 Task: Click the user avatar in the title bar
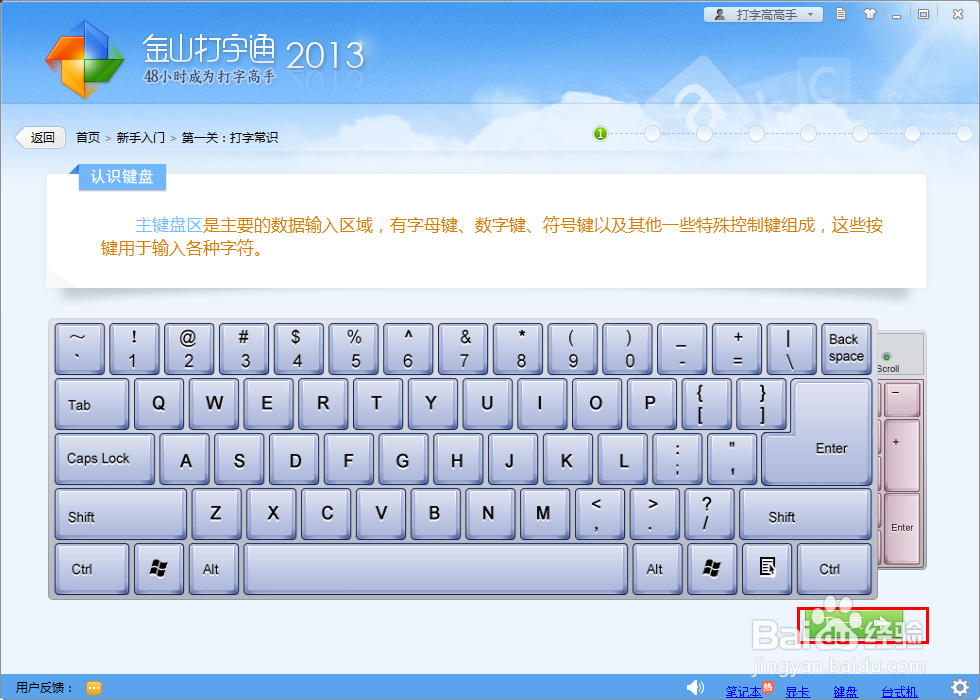tap(719, 13)
